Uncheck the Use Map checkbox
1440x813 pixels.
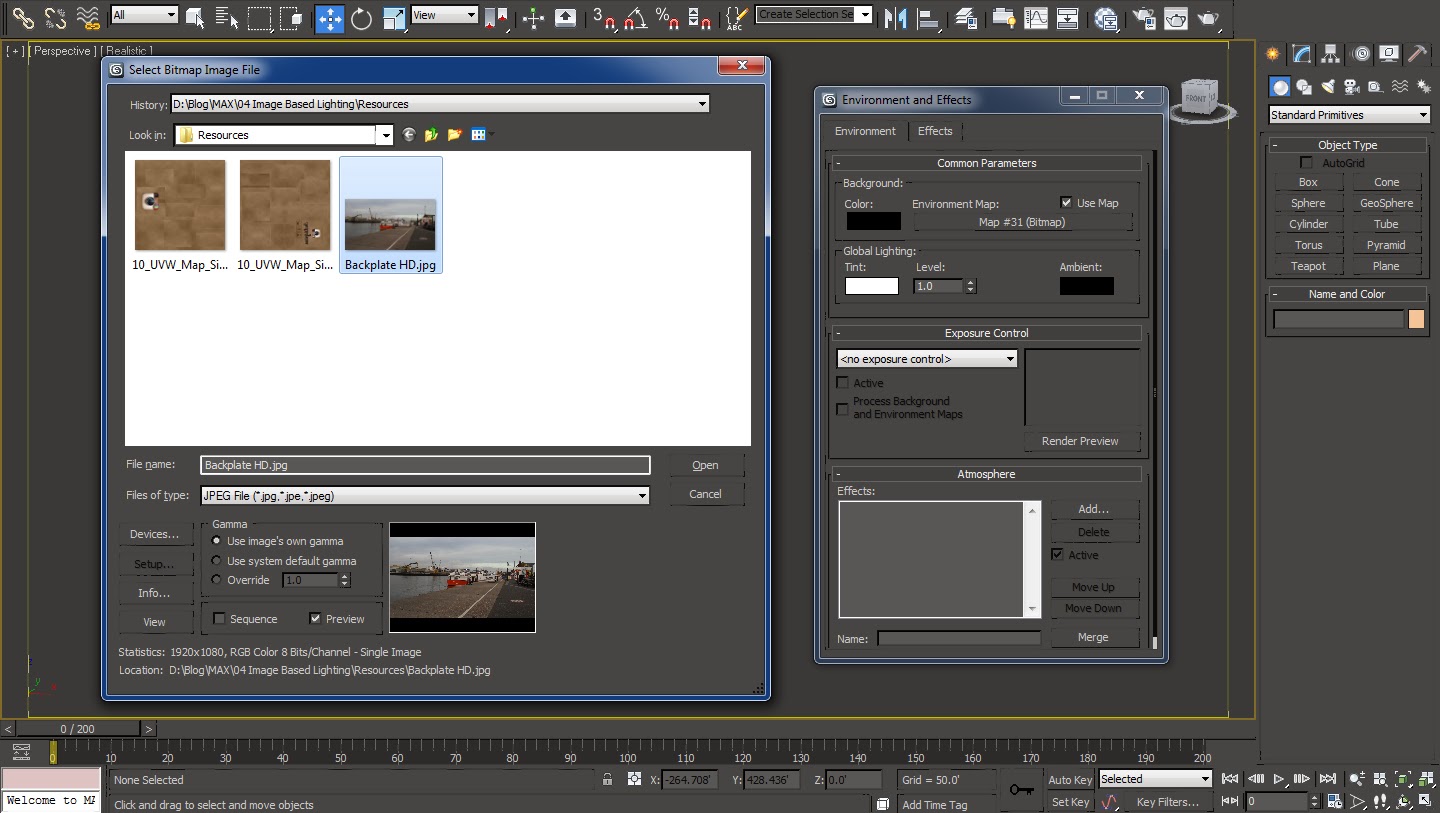coord(1066,203)
